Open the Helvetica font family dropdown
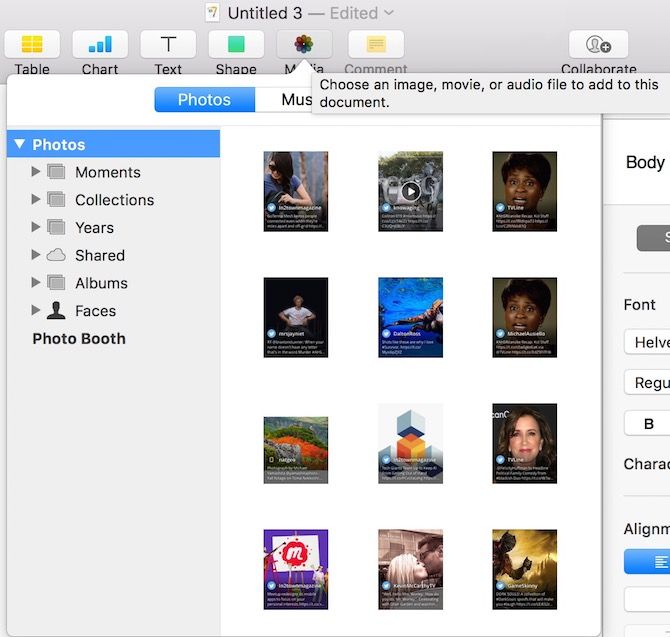Image resolution: width=670 pixels, height=637 pixels. (x=648, y=342)
